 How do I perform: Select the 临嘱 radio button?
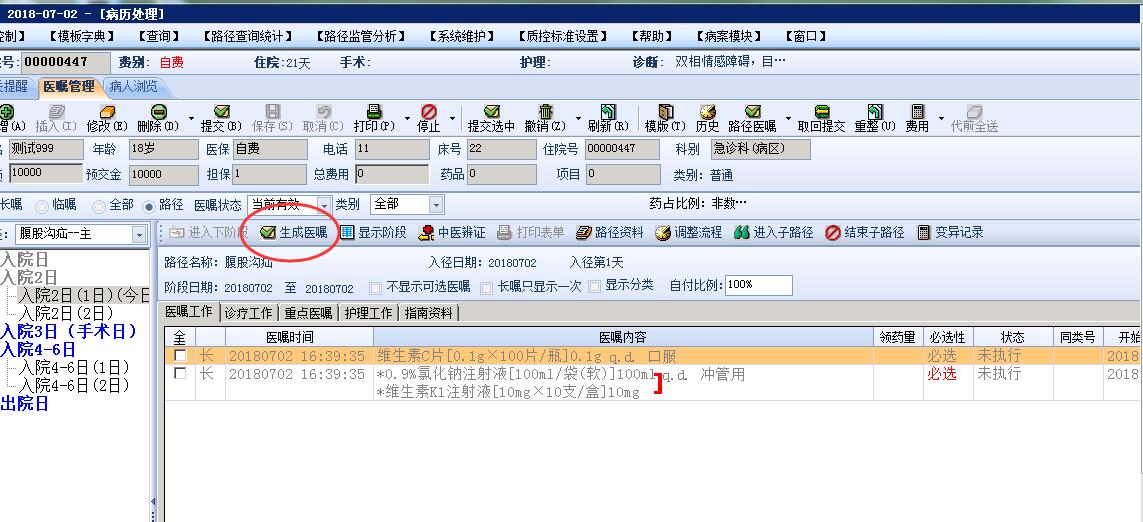(42, 206)
